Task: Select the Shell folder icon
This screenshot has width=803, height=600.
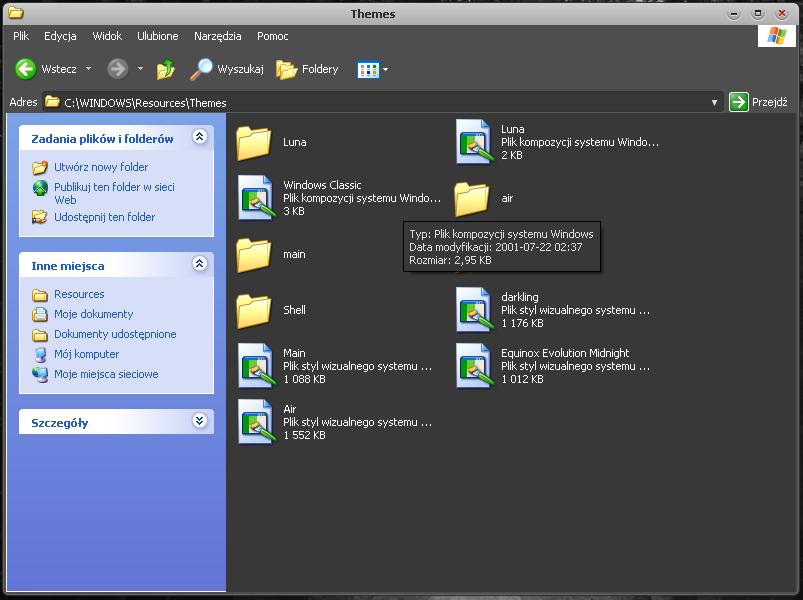Action: pos(253,311)
